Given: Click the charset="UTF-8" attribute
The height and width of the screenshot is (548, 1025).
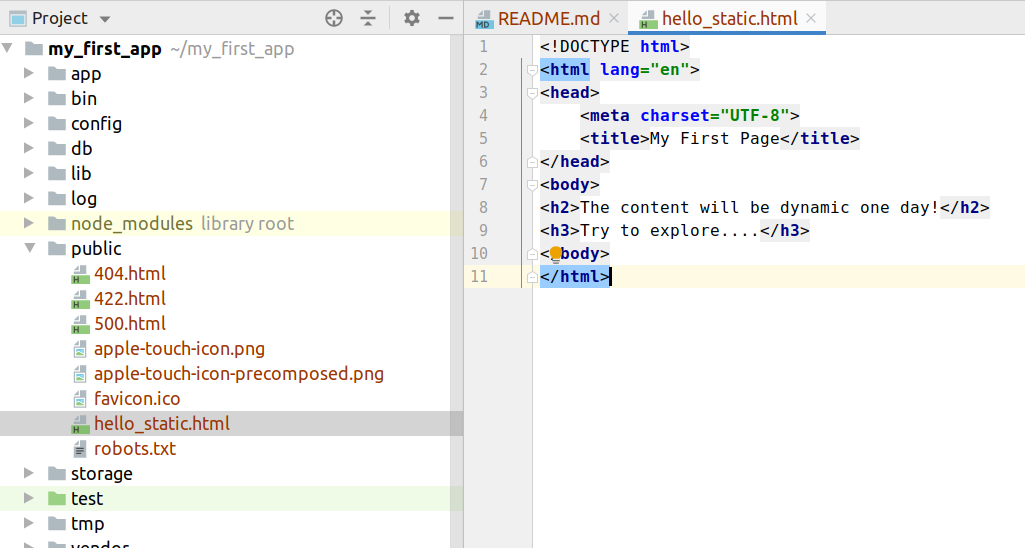Looking at the screenshot, I should tap(714, 116).
